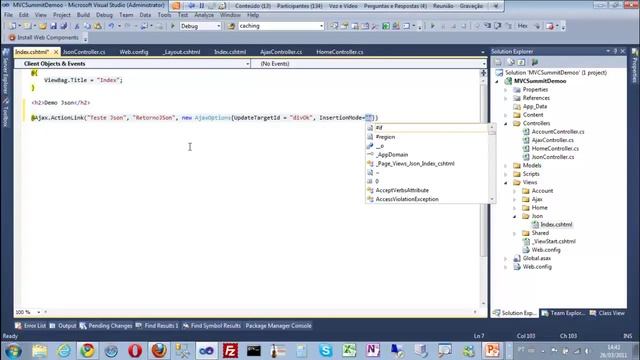This screenshot has height=360, width=640.
Task: Open the Debug menu
Action: coord(104,15)
